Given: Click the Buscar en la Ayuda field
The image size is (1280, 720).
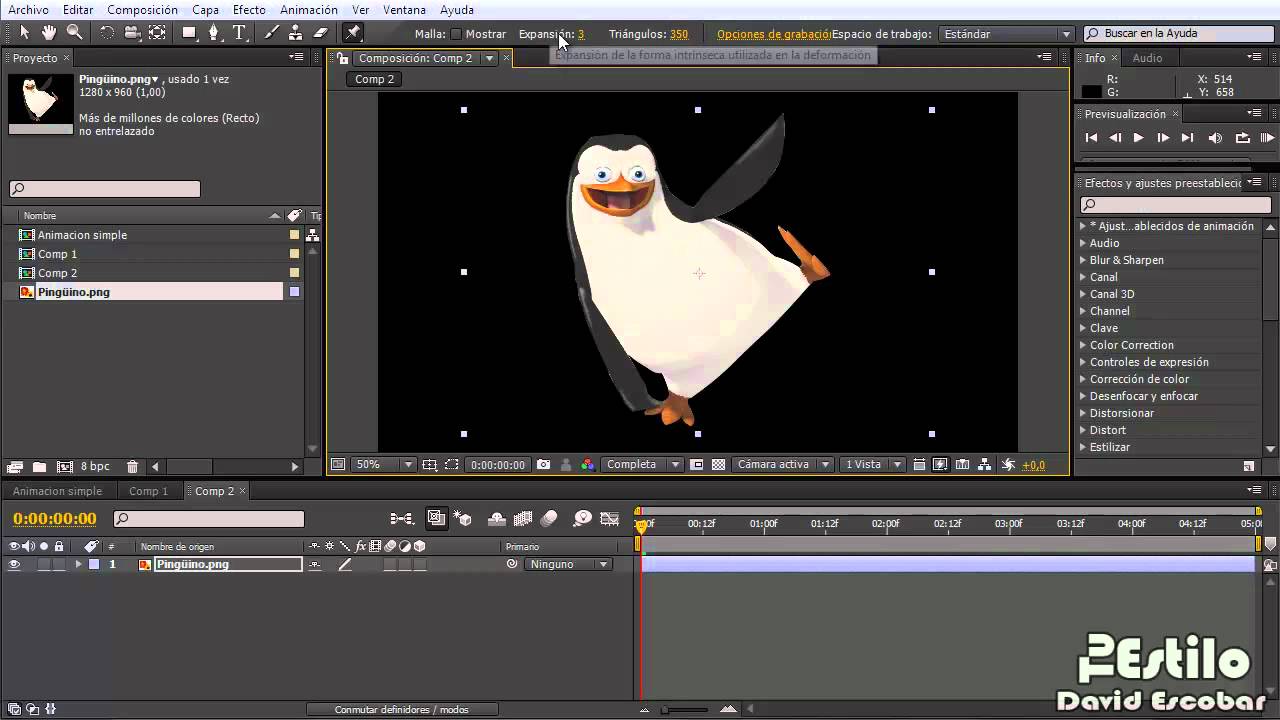Looking at the screenshot, I should 1180,34.
